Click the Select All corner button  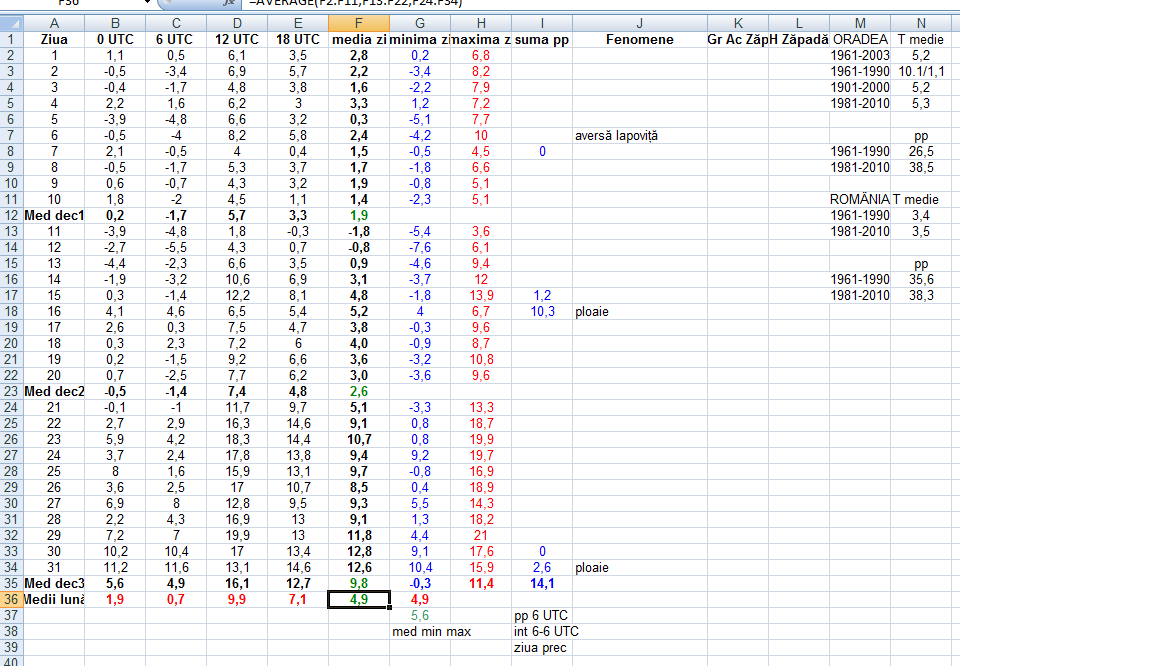coord(12,24)
